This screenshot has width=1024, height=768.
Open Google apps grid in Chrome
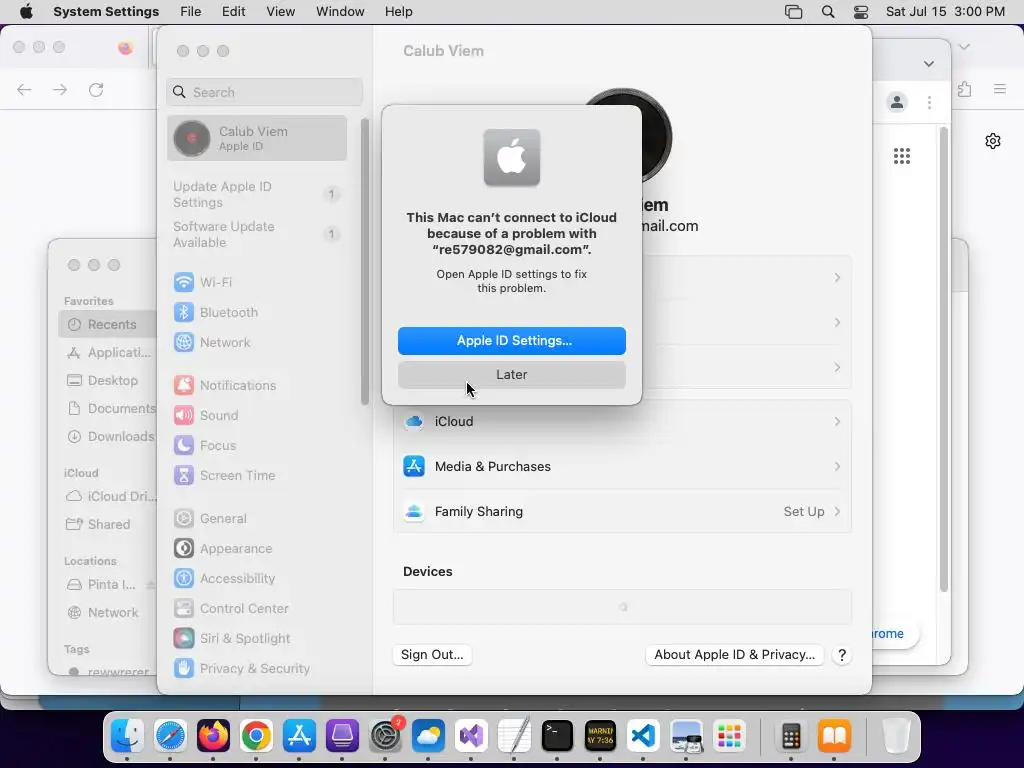[x=902, y=156]
